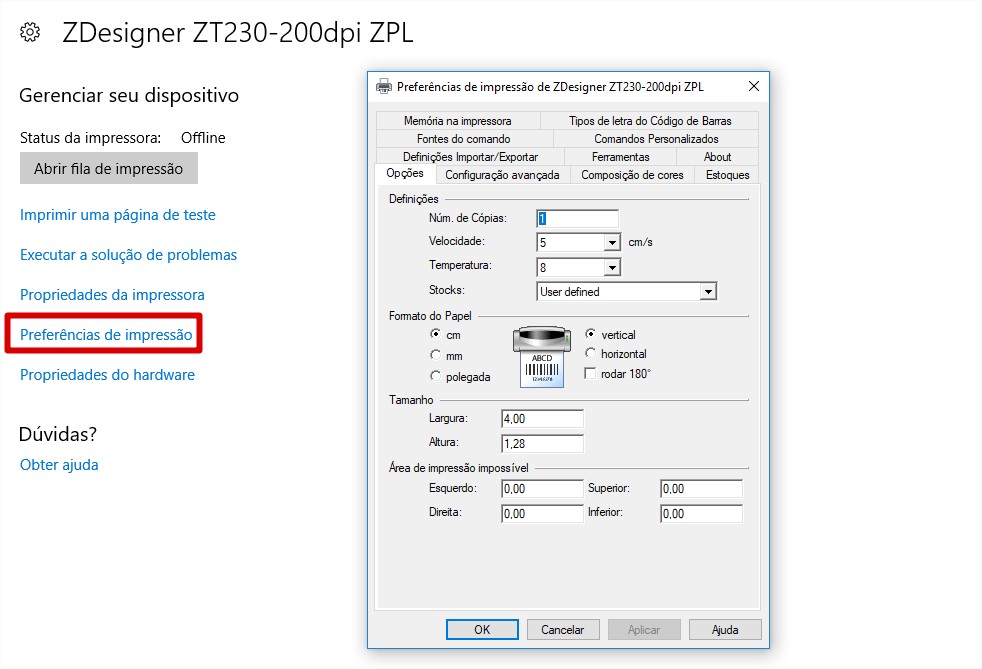Click the Obter ajuda link

[59, 465]
